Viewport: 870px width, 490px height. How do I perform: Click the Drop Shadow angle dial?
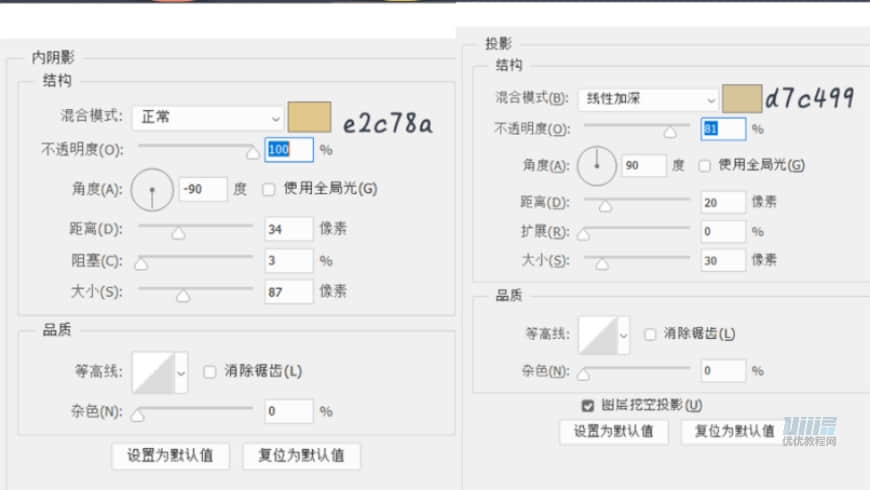pyautogui.click(x=597, y=165)
